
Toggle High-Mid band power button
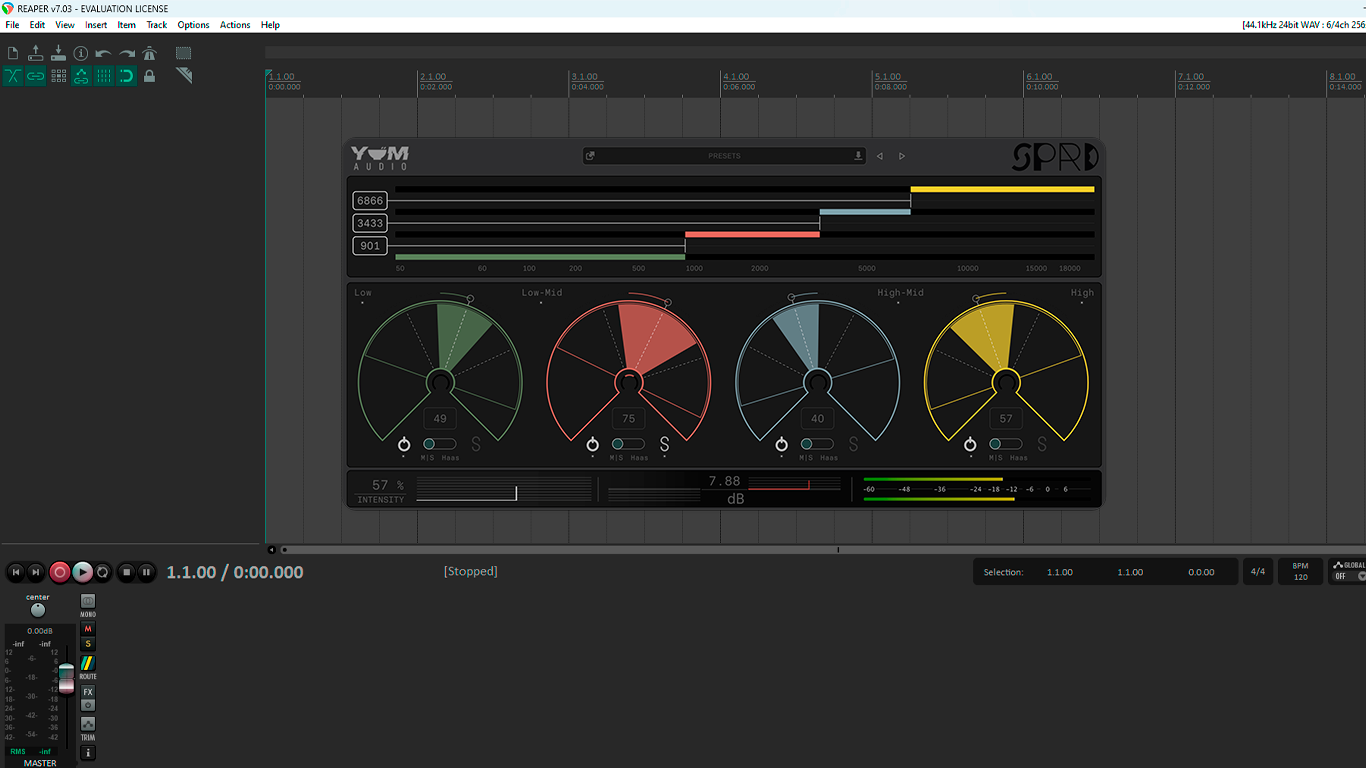point(781,444)
